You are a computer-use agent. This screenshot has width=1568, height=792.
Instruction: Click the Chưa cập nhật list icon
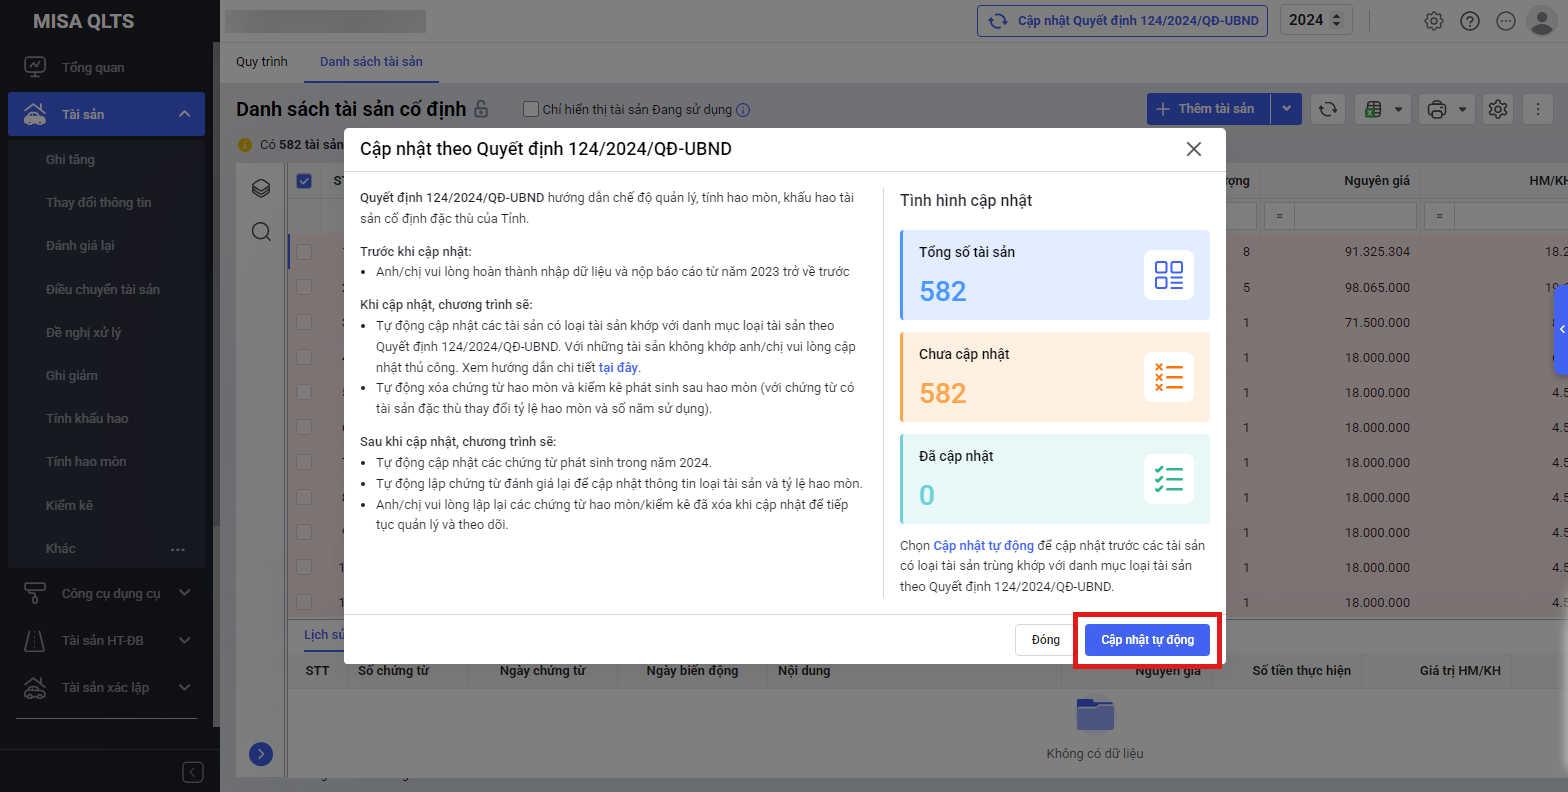coord(1169,377)
